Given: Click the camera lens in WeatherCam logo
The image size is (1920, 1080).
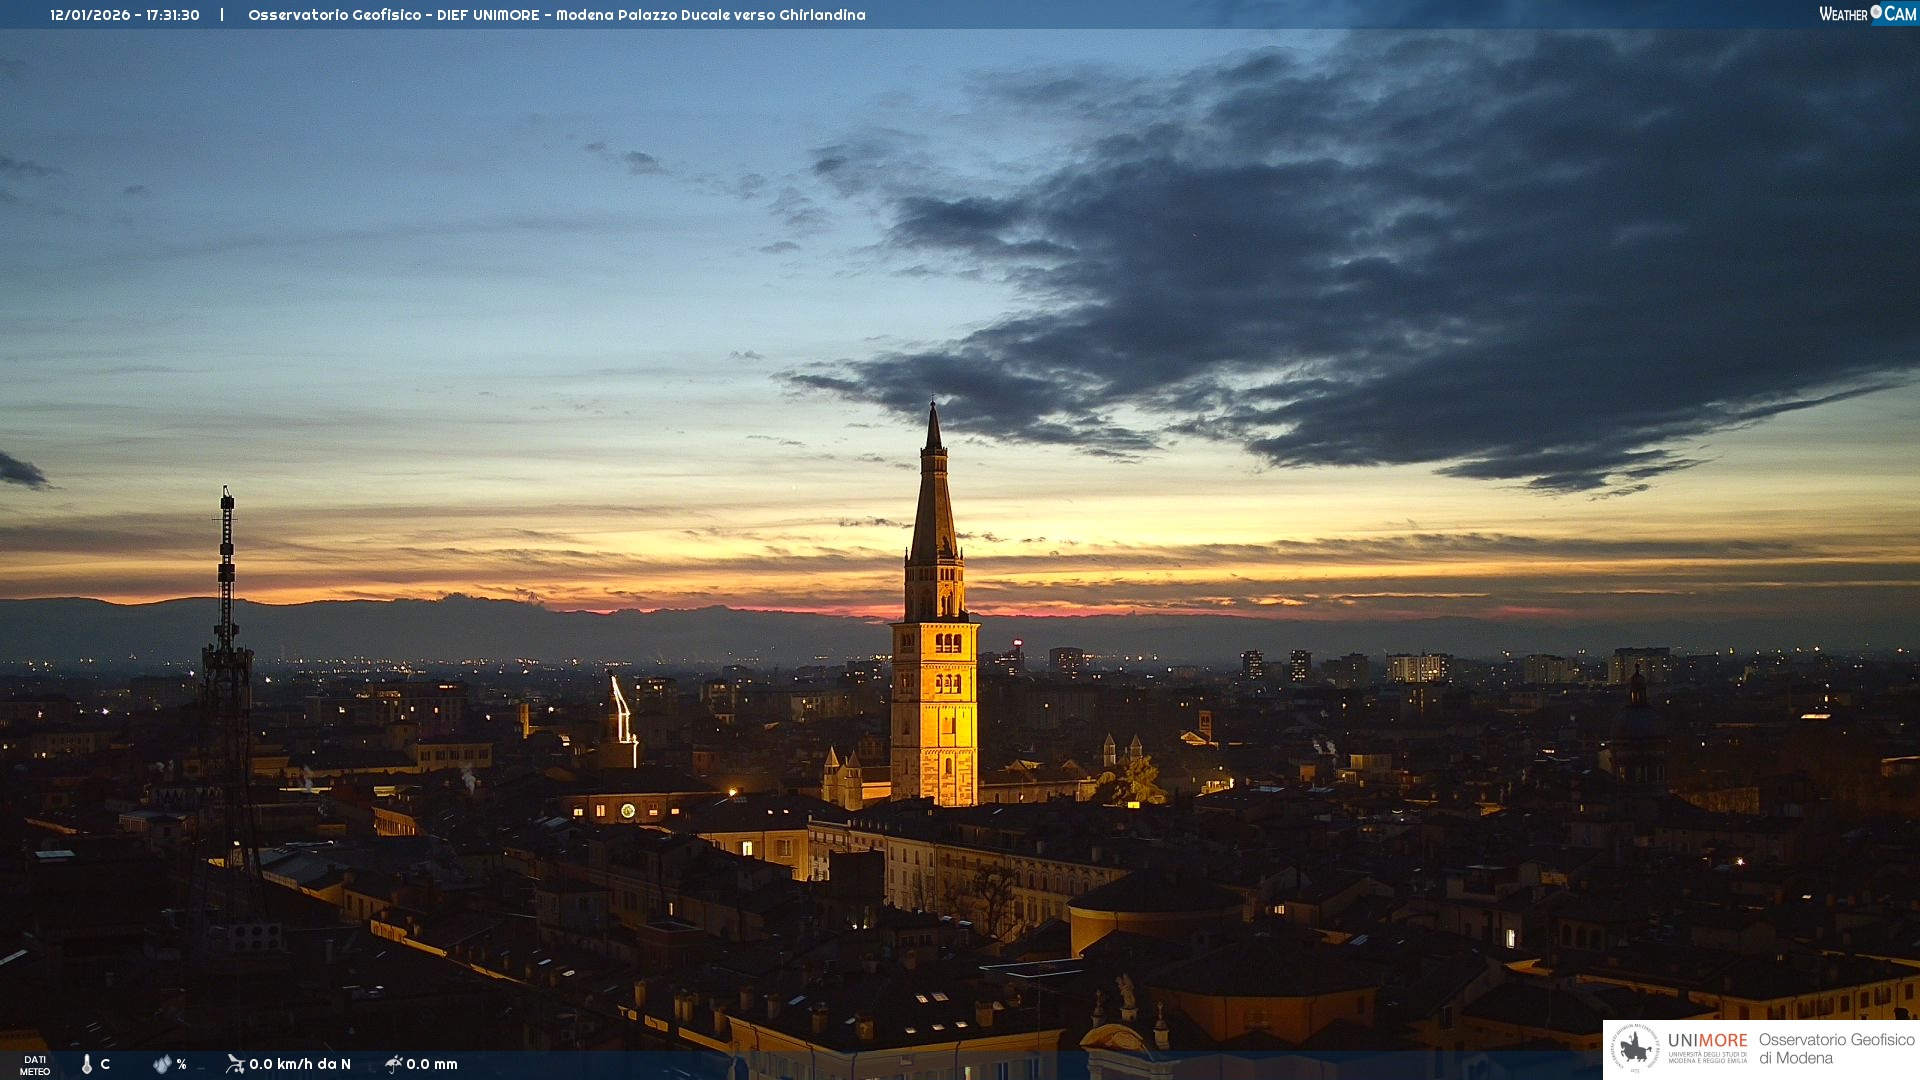Looking at the screenshot, I should coord(1876,12).
